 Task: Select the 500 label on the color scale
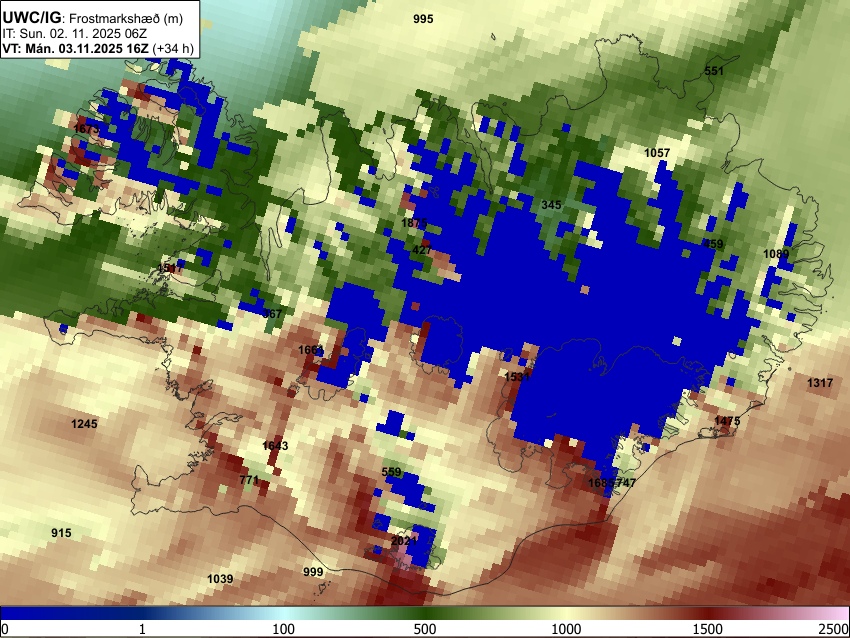click(425, 629)
